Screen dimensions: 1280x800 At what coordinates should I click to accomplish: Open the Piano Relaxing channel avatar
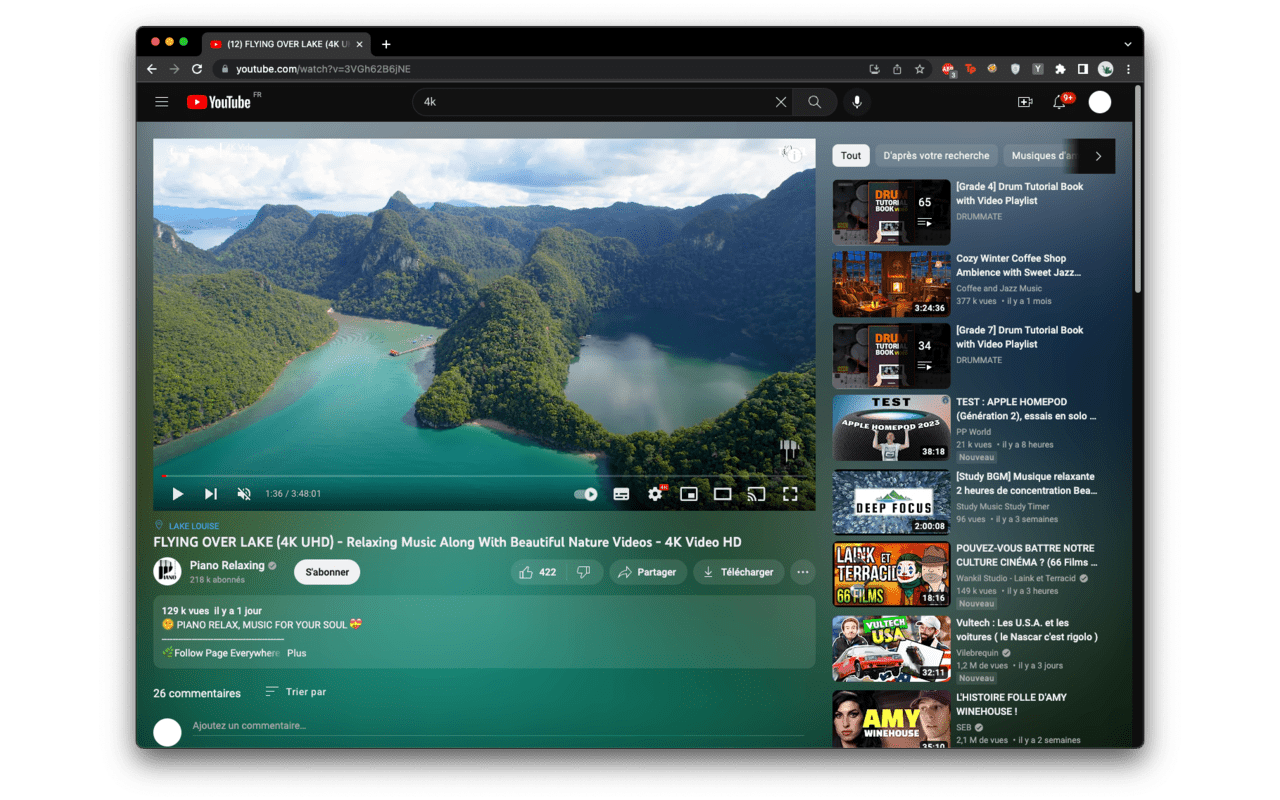[x=167, y=572]
